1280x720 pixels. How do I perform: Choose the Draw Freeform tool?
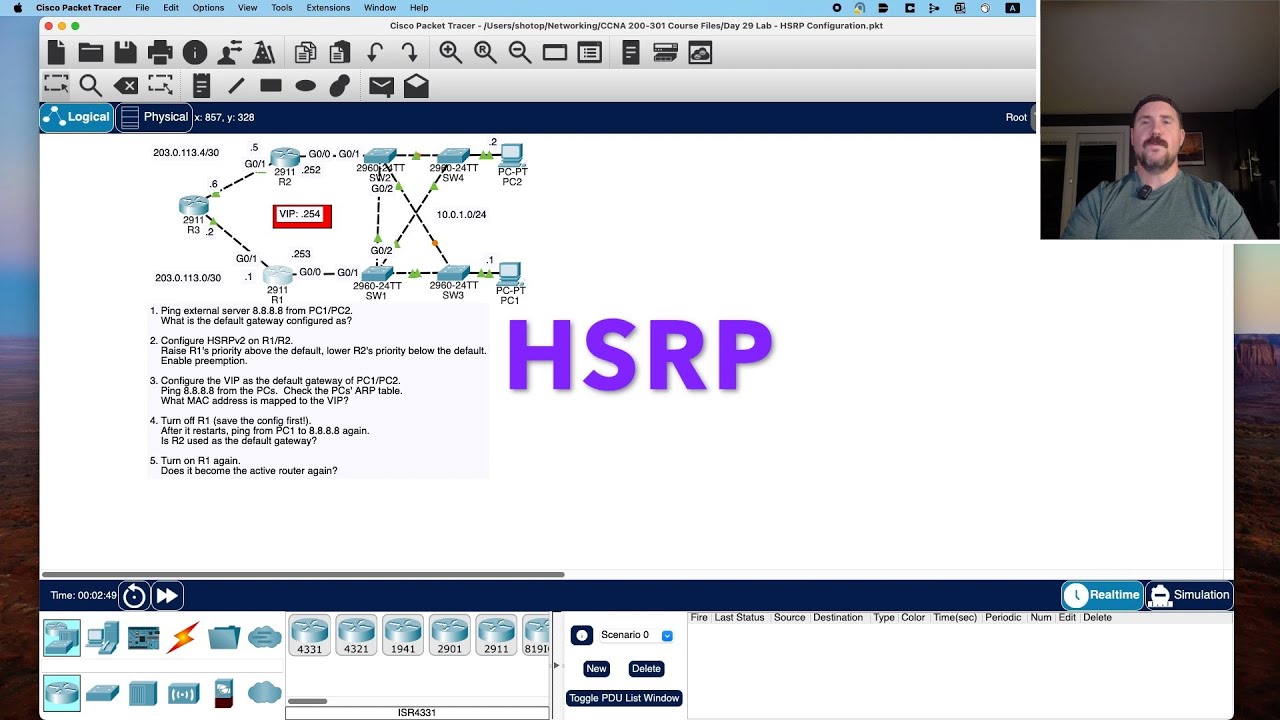[x=340, y=86]
